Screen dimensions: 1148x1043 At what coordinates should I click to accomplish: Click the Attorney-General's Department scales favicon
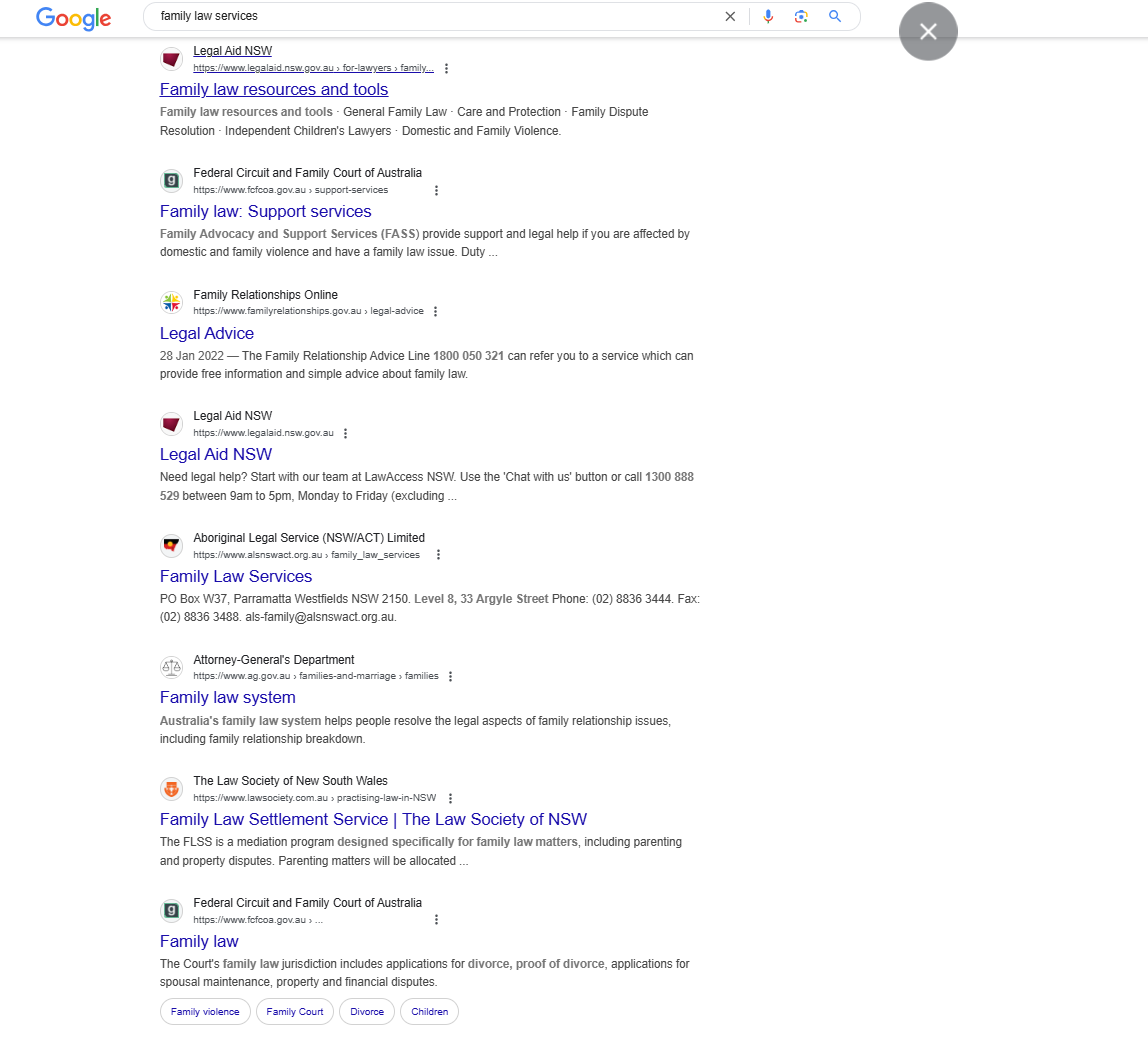point(171,667)
